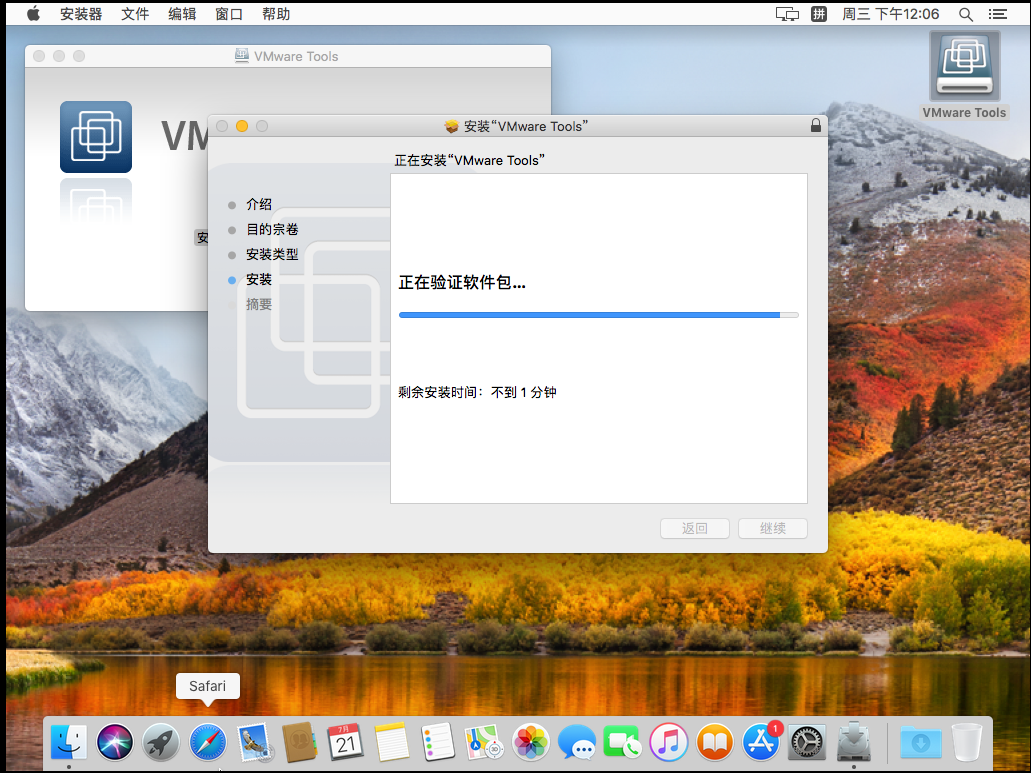The width and height of the screenshot is (1031, 773).
Task: Open the 窗口 menu
Action: click(229, 14)
